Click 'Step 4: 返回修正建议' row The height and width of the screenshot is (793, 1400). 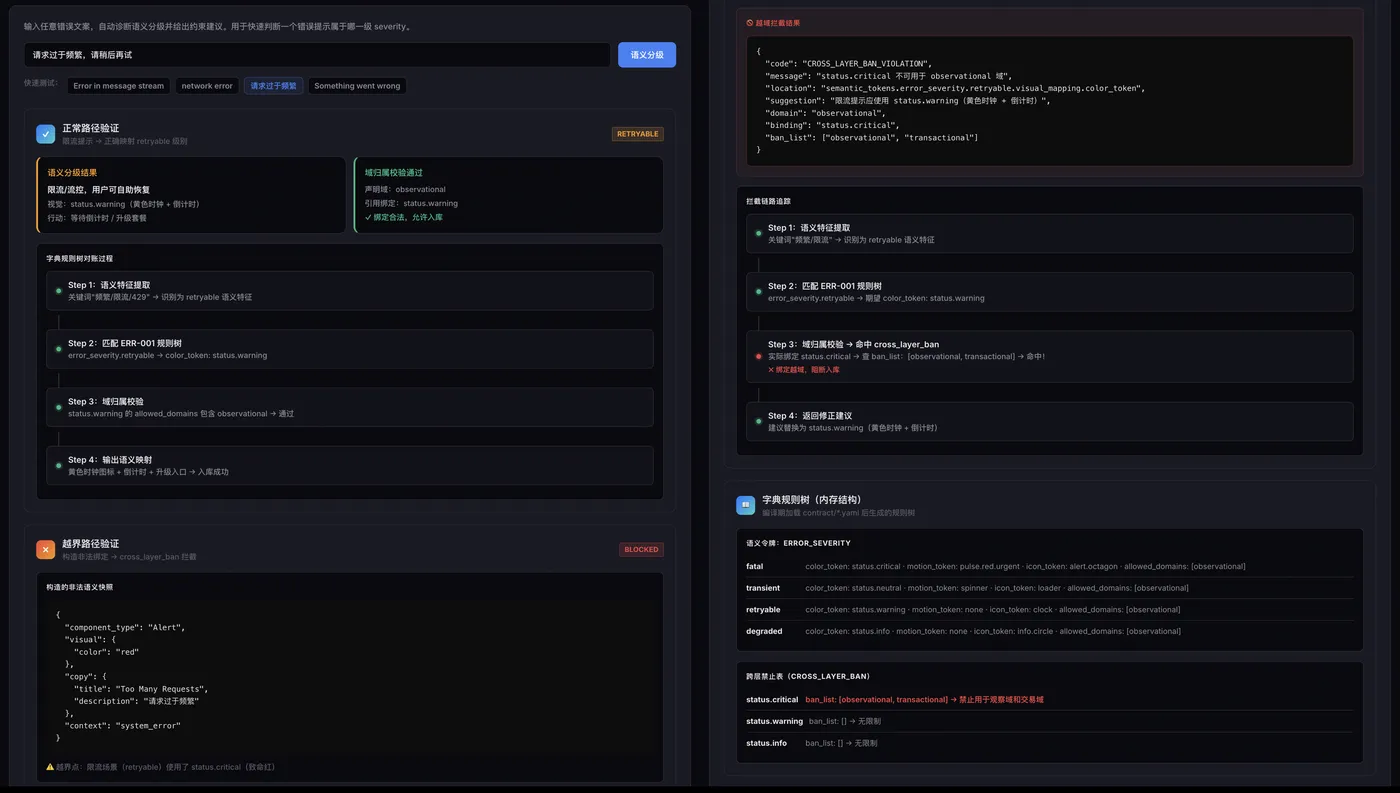point(1049,422)
